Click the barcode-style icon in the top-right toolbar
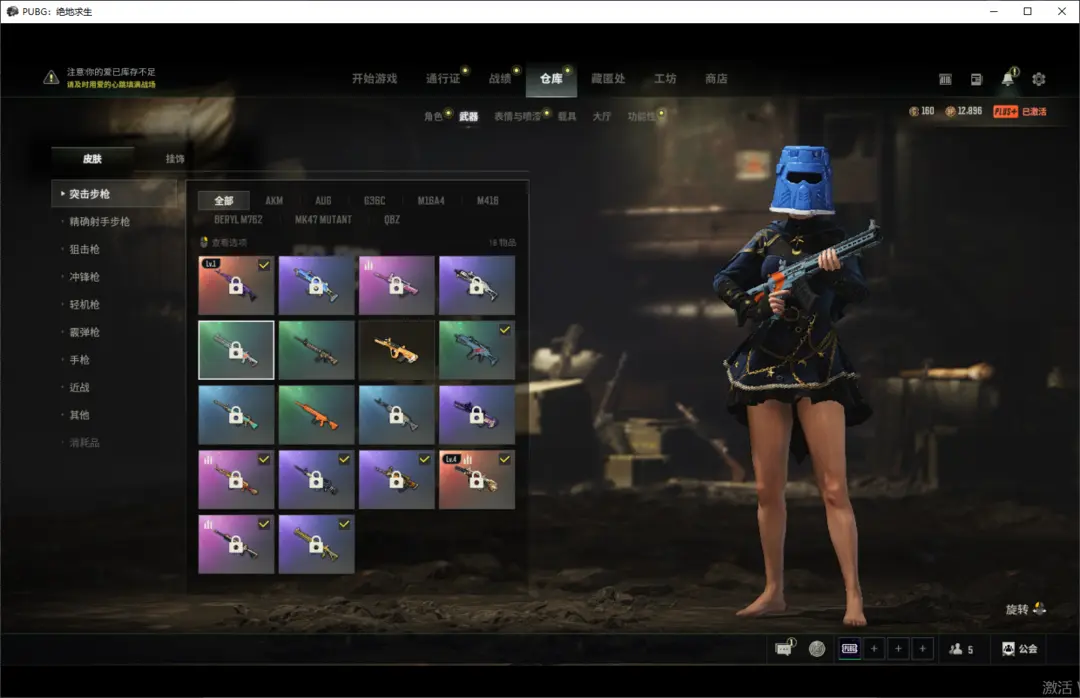 click(x=945, y=79)
